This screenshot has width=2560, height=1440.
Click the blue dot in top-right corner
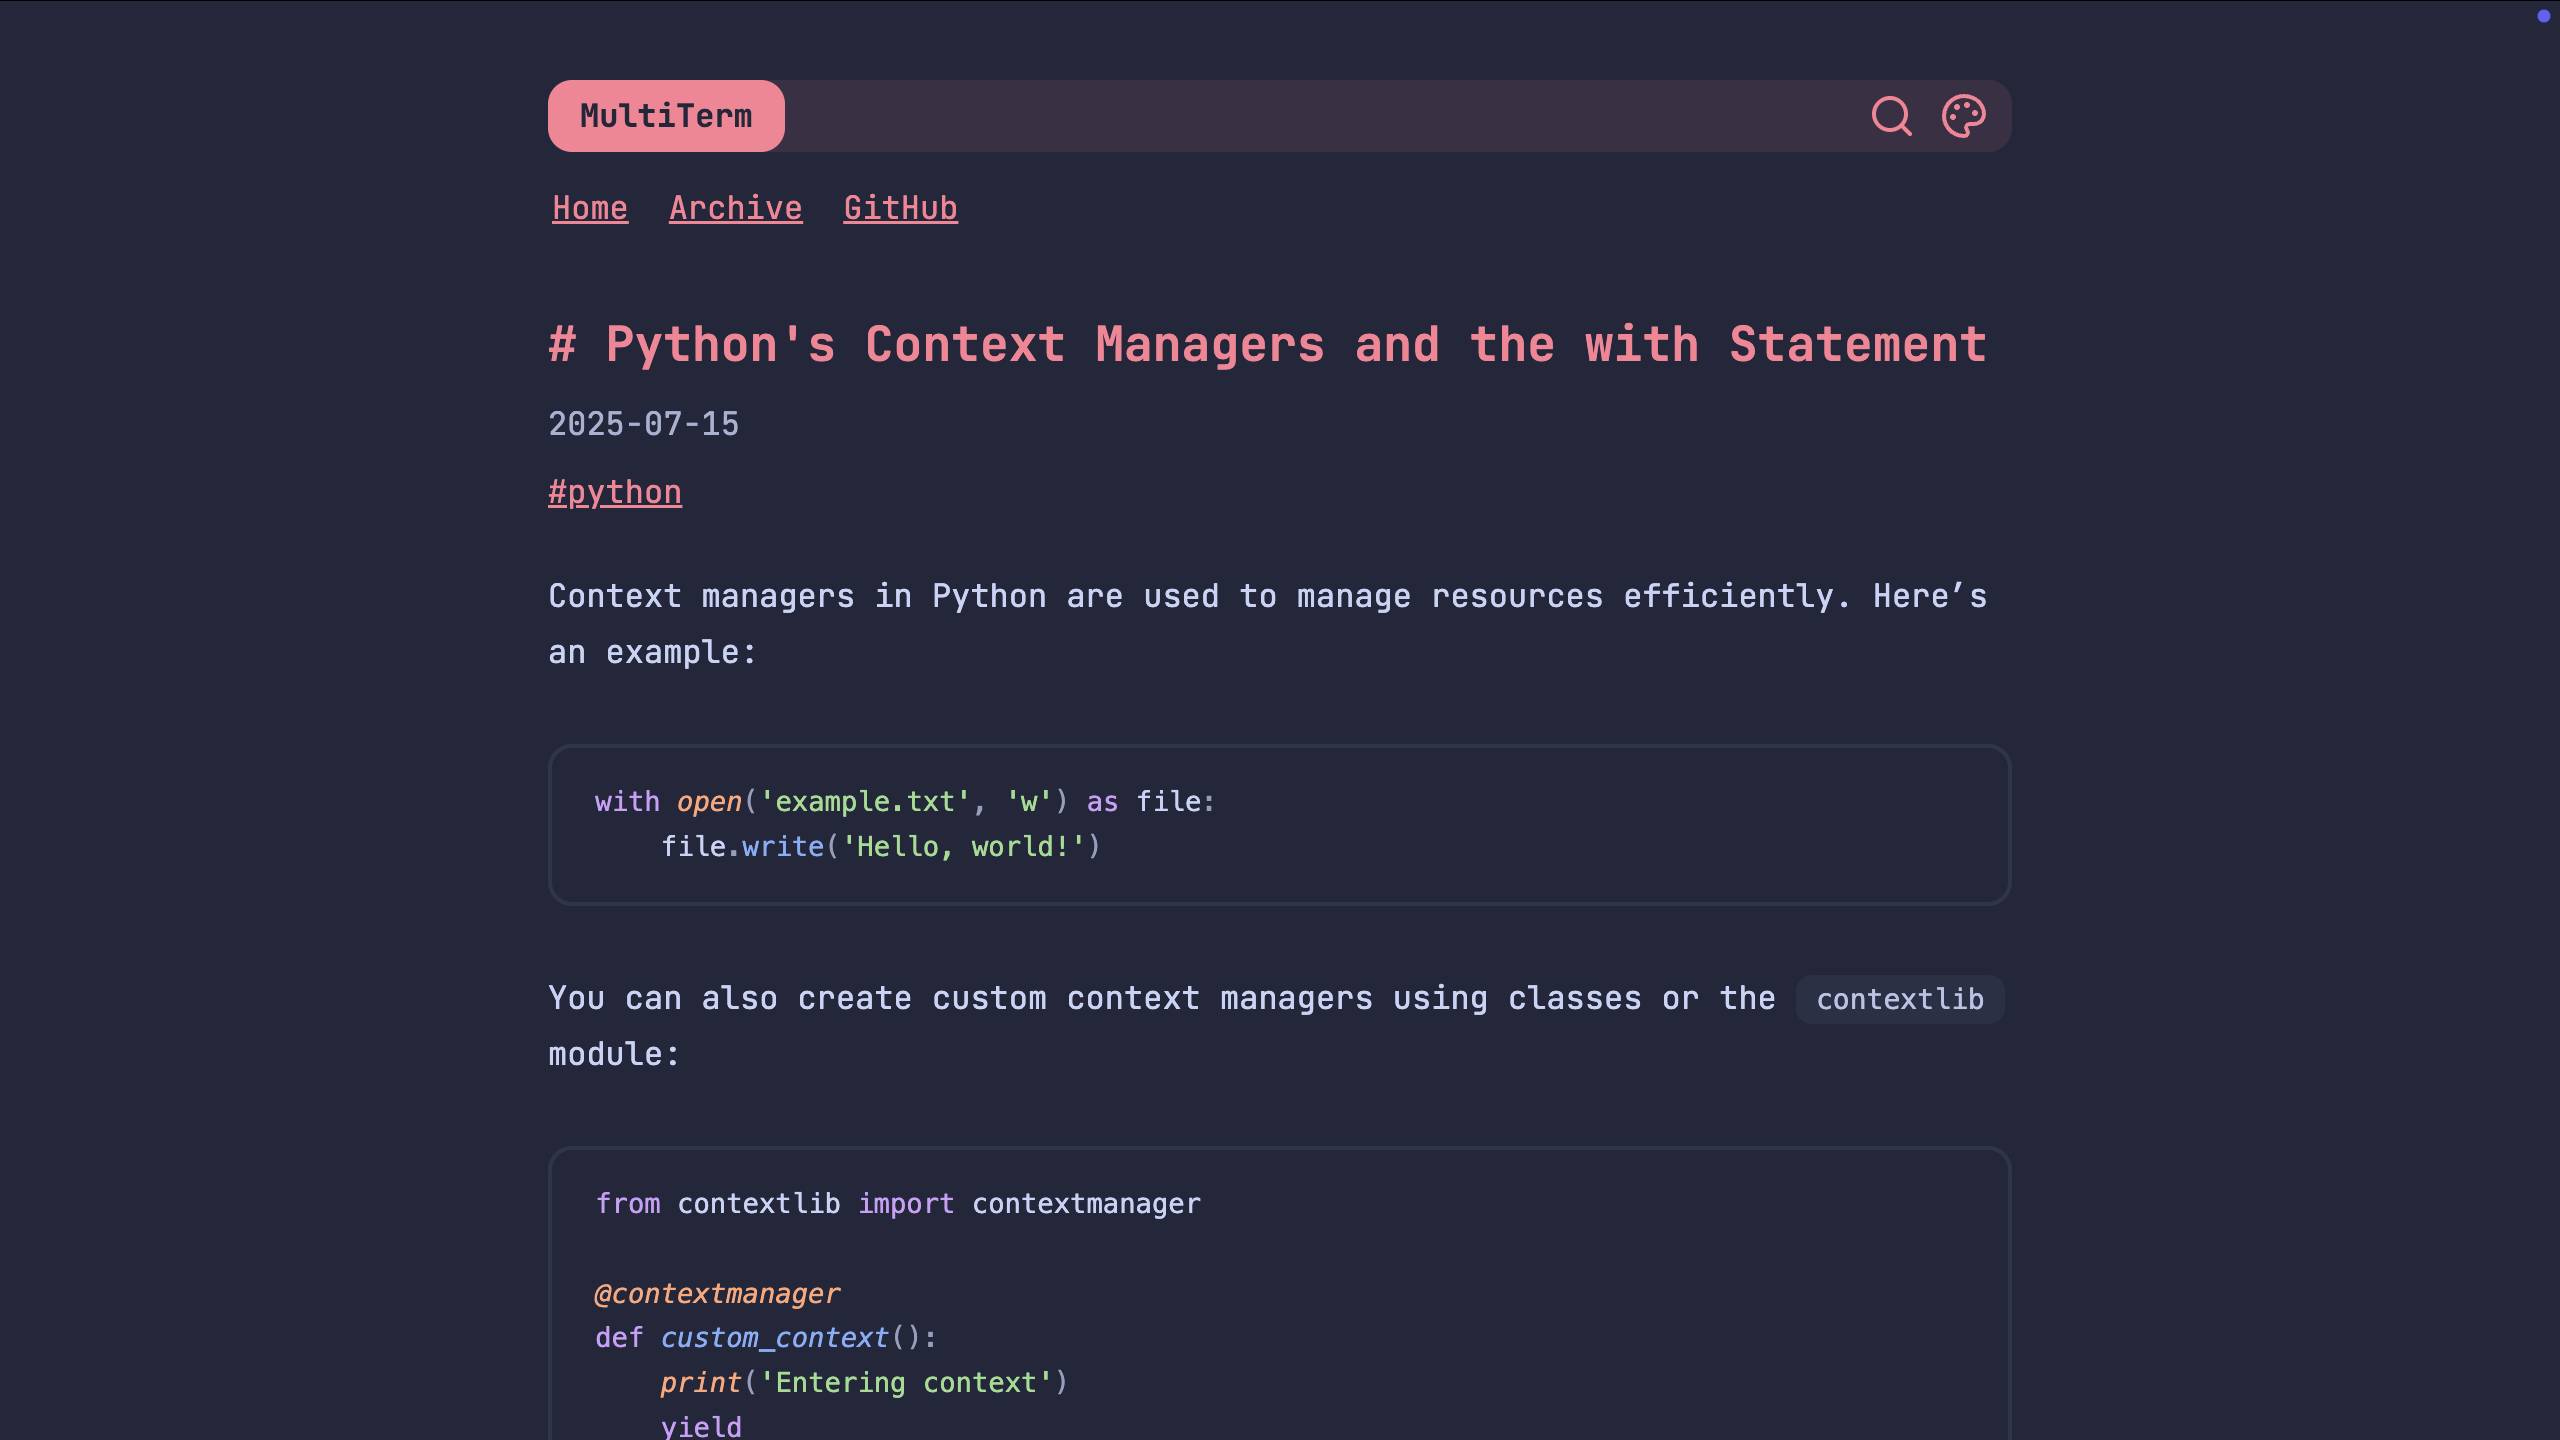[2543, 16]
